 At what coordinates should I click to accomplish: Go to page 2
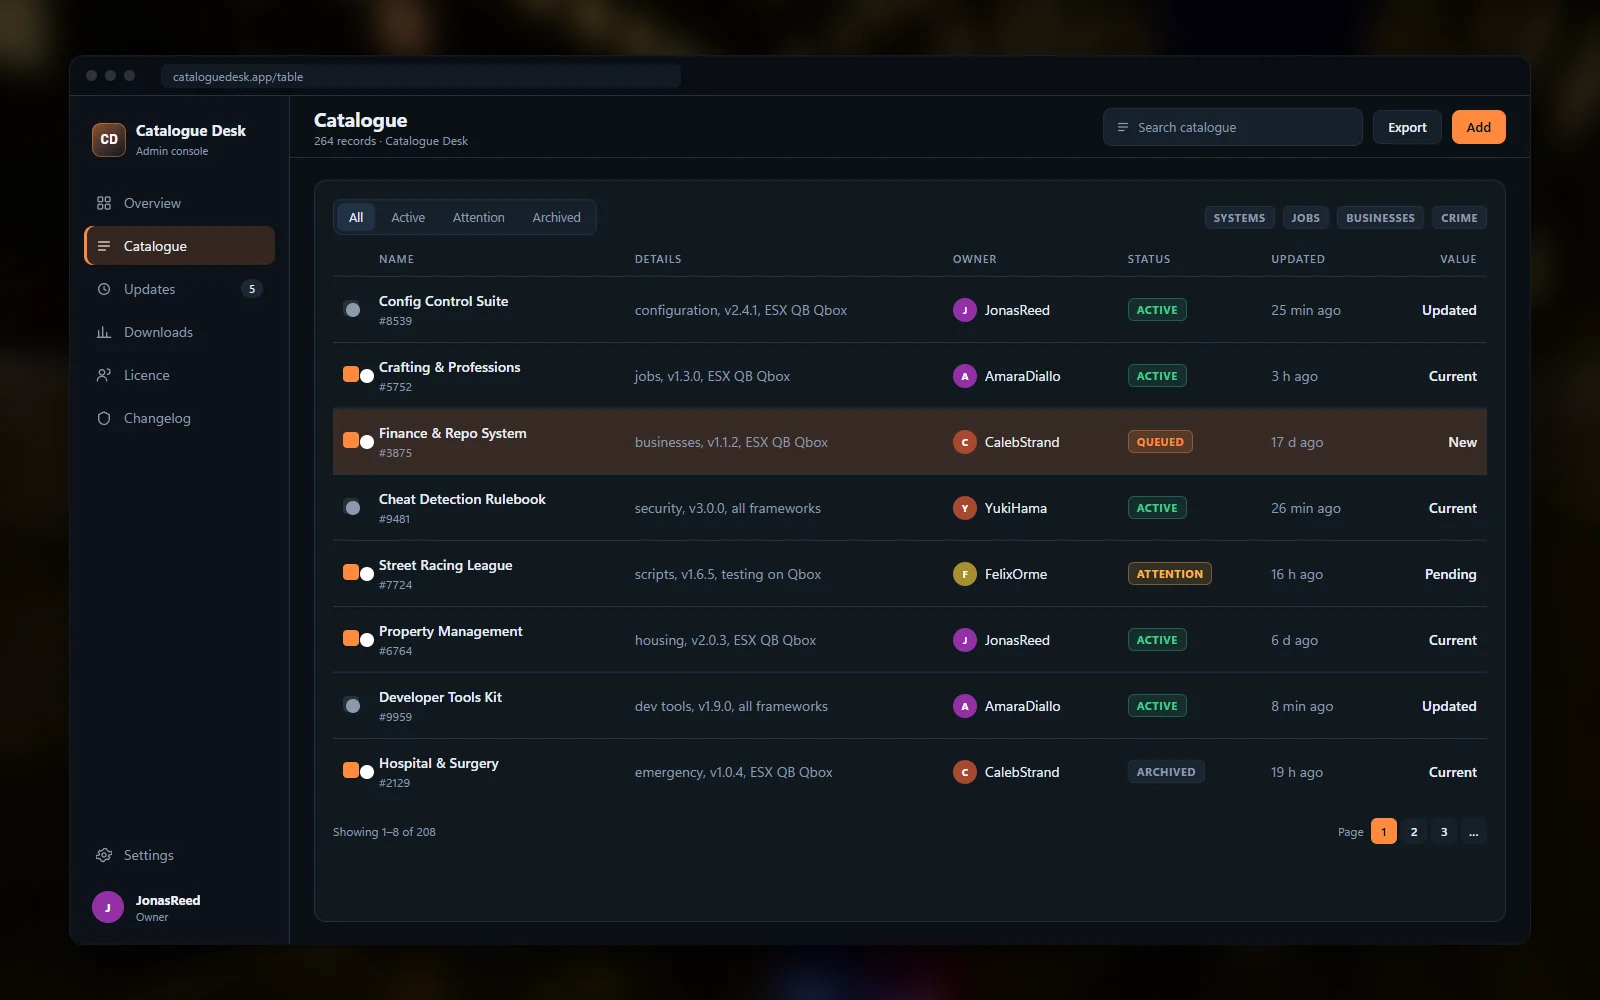click(x=1414, y=831)
